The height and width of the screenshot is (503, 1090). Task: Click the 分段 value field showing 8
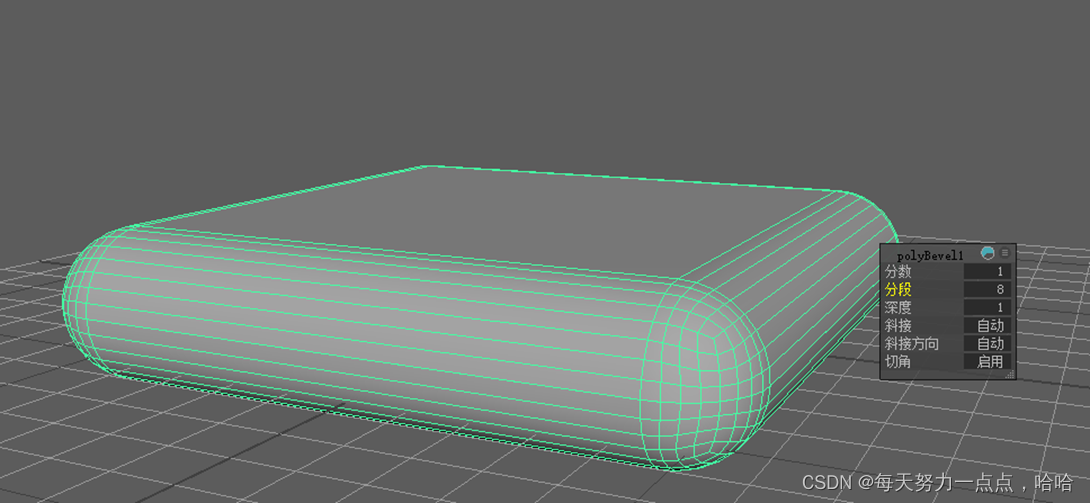pyautogui.click(x=987, y=290)
